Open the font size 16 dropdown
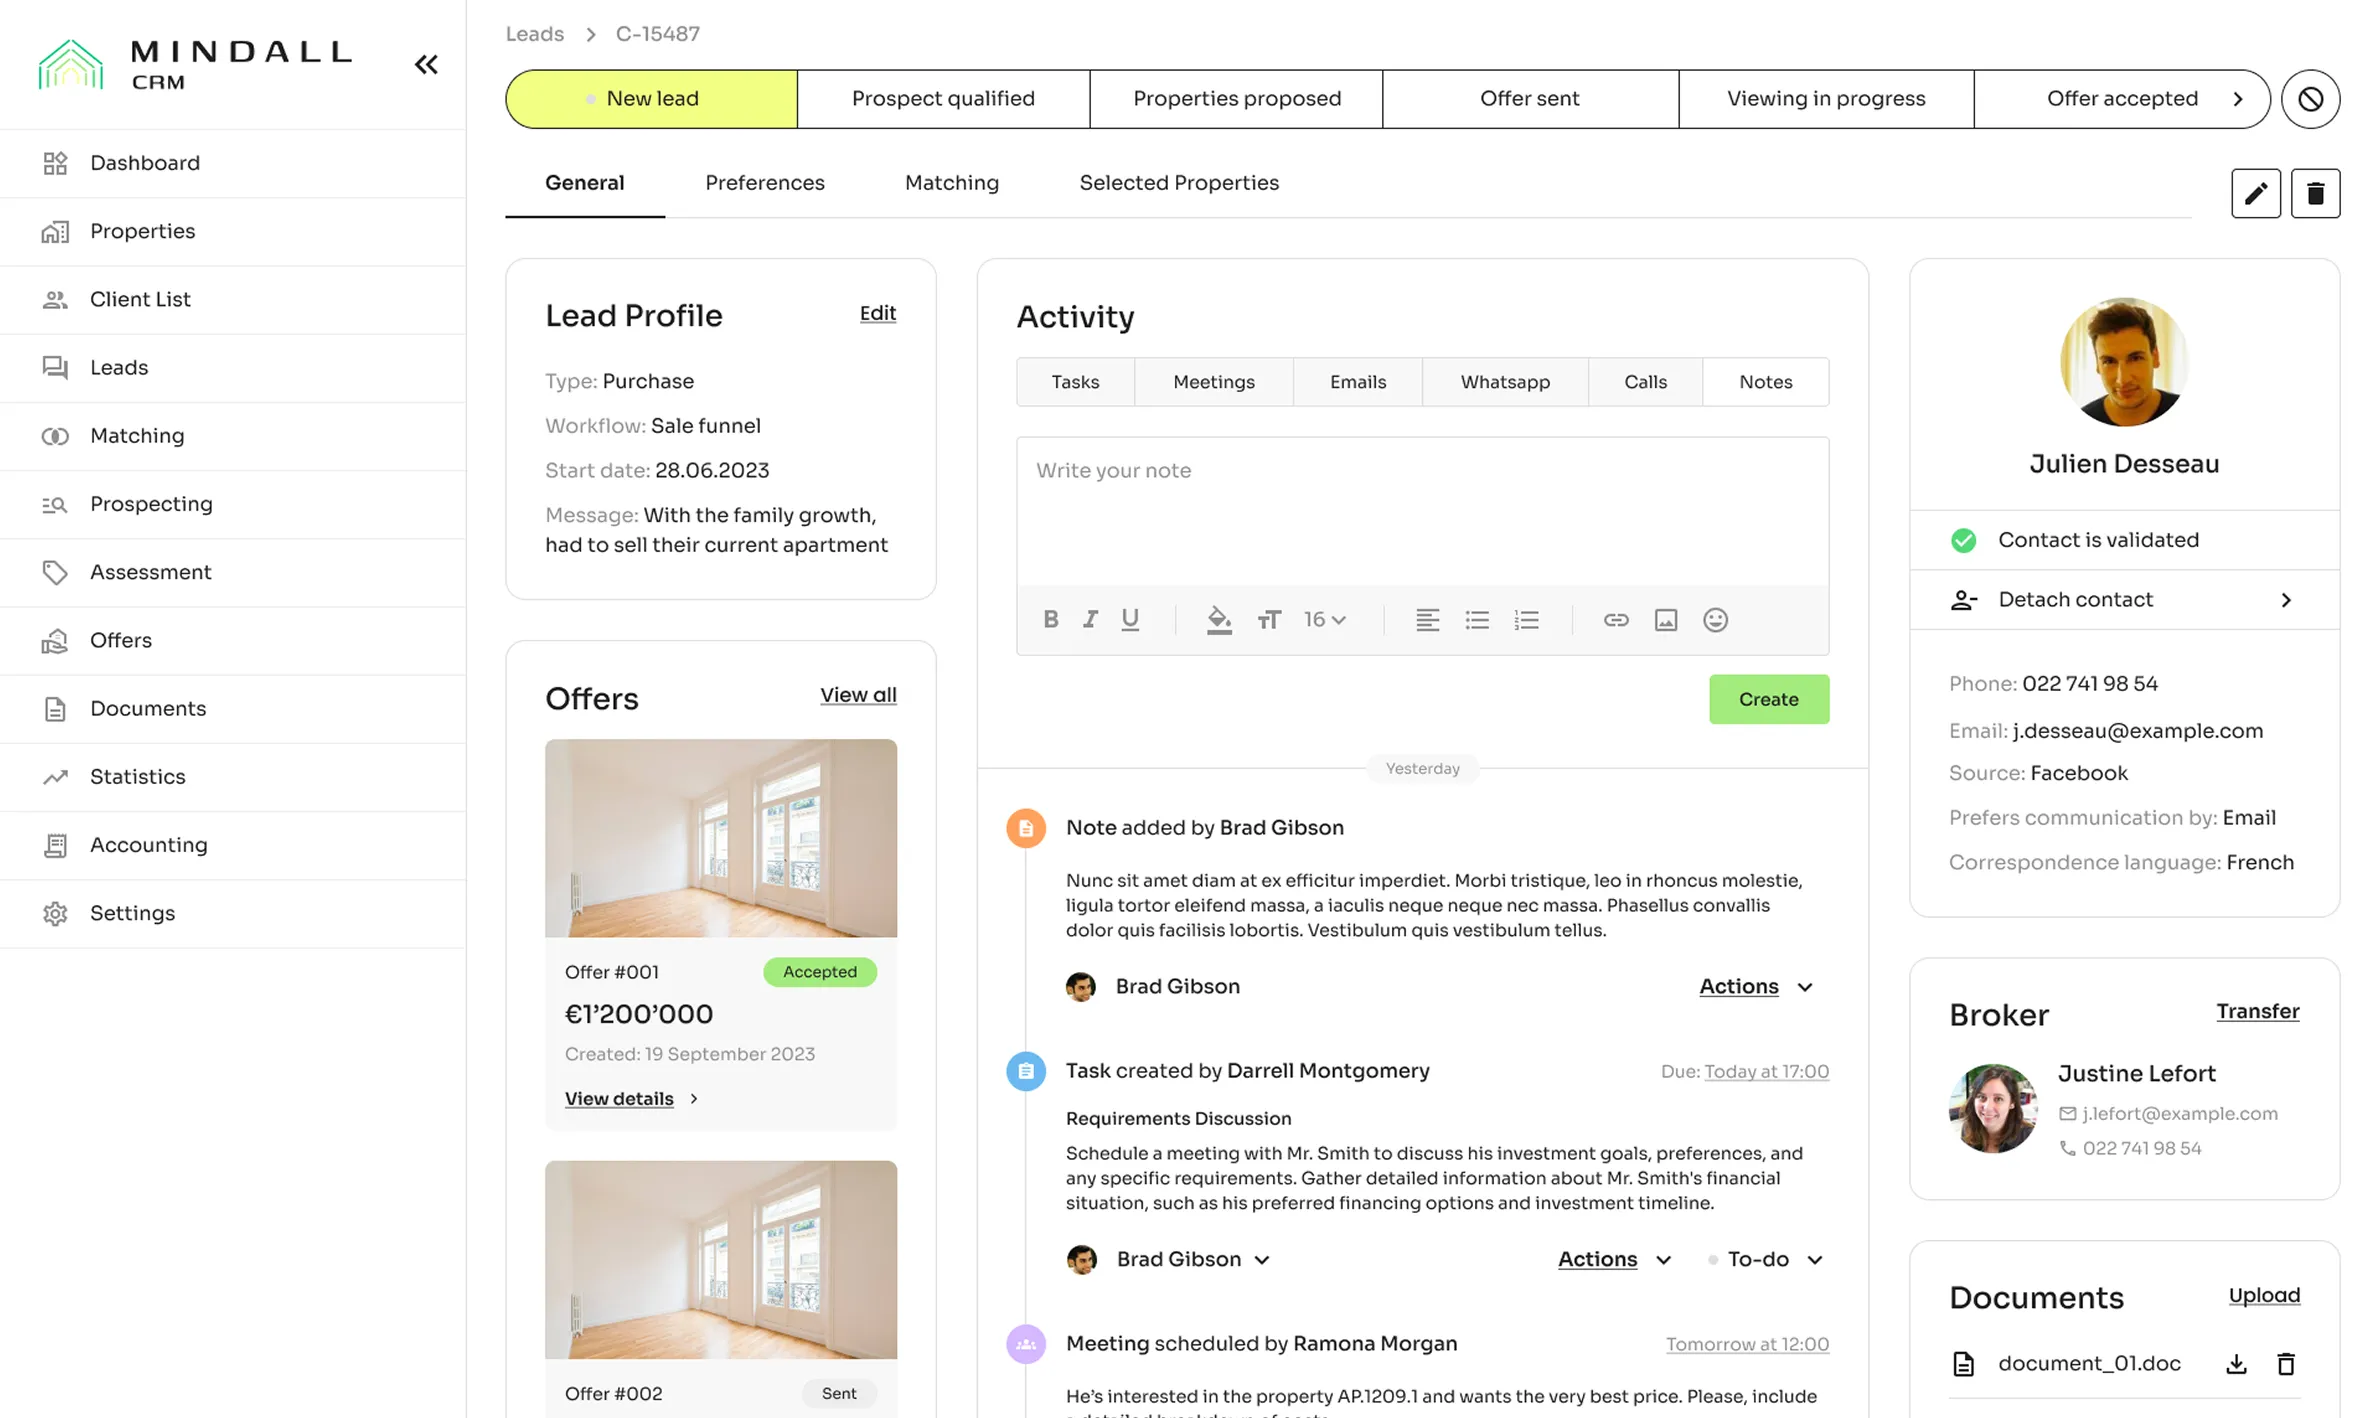Image resolution: width=2380 pixels, height=1418 pixels. pyautogui.click(x=1325, y=620)
